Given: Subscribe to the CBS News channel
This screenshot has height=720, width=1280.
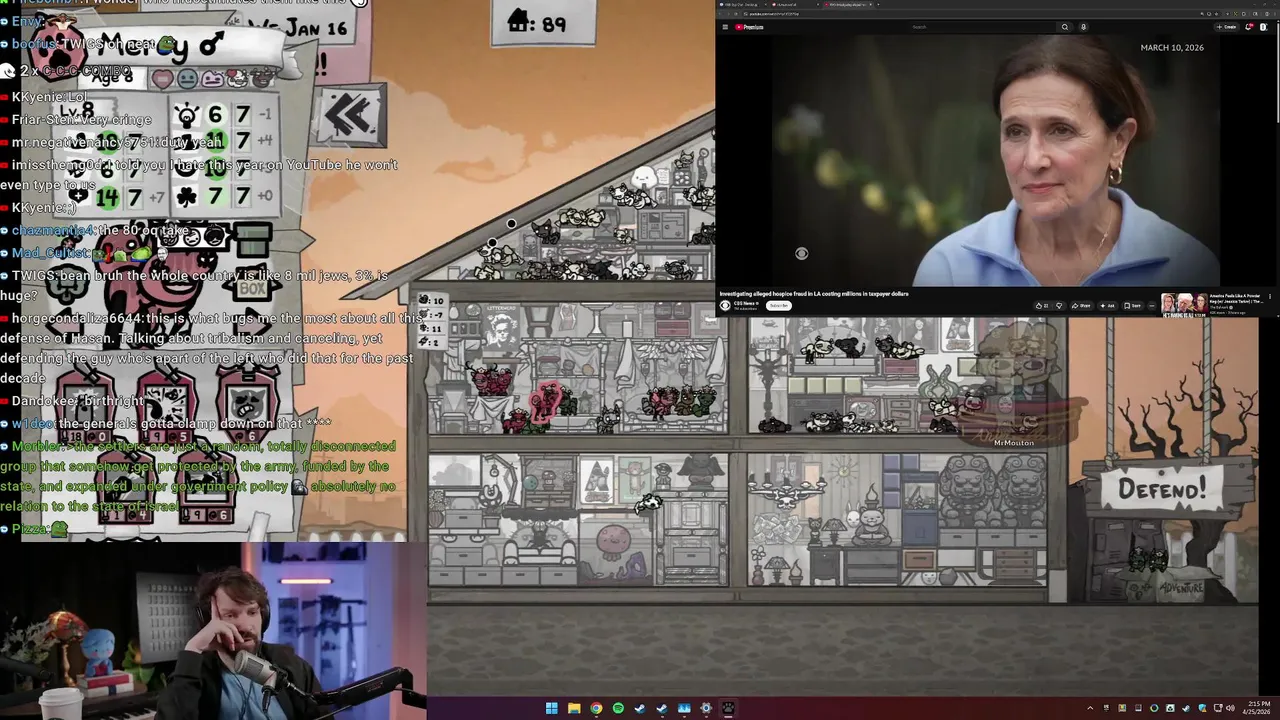Looking at the screenshot, I should [779, 306].
